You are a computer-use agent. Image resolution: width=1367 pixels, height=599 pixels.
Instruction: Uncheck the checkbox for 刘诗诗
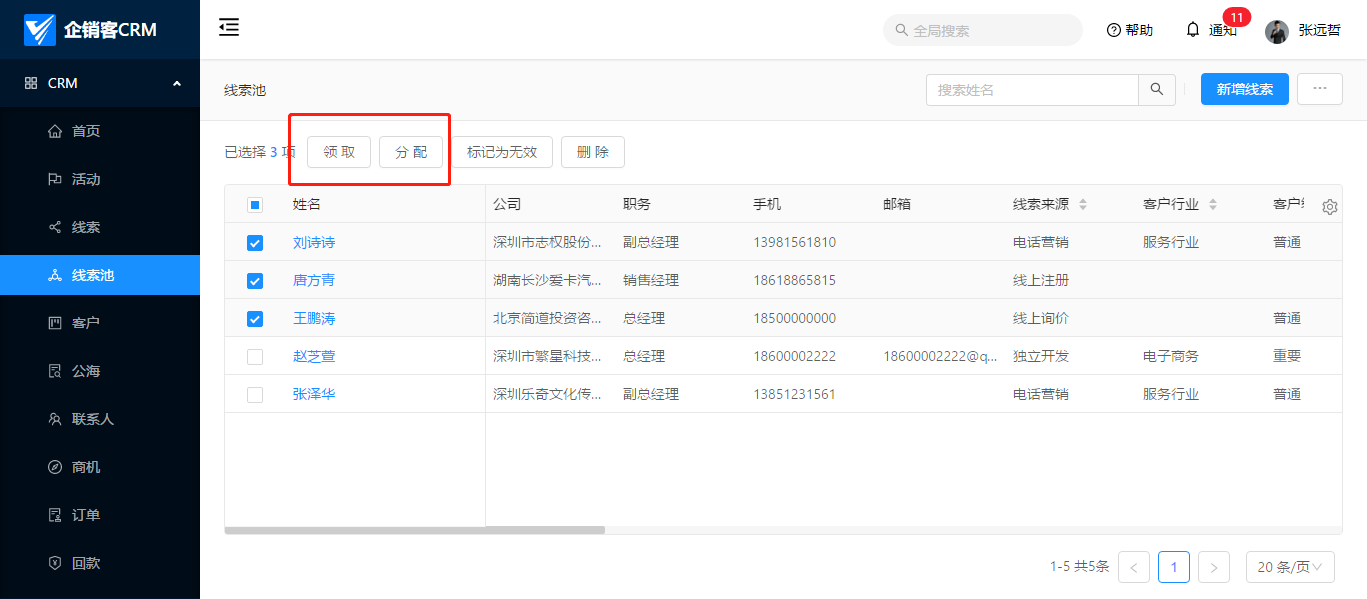click(255, 243)
